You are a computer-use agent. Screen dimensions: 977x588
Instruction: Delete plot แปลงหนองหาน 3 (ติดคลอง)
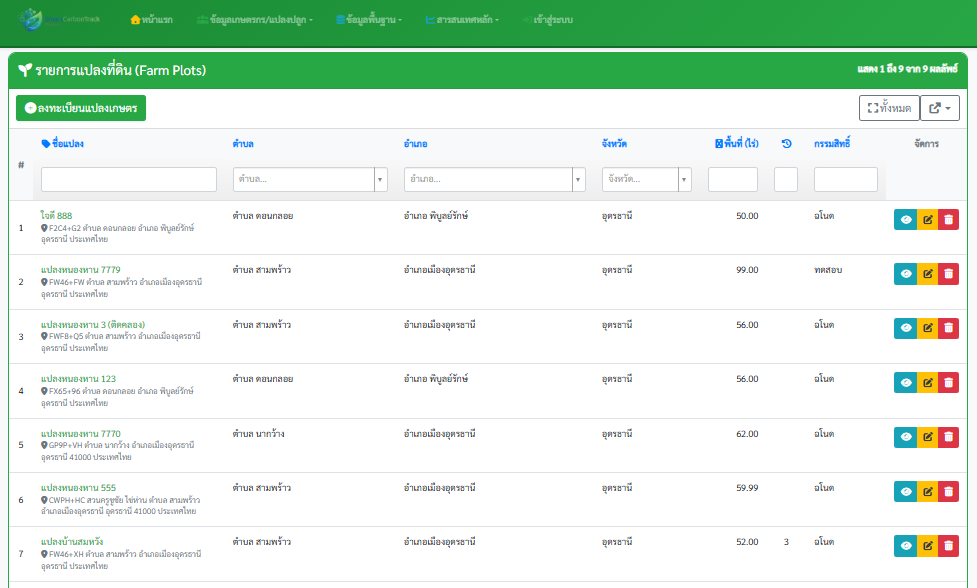pos(948,328)
